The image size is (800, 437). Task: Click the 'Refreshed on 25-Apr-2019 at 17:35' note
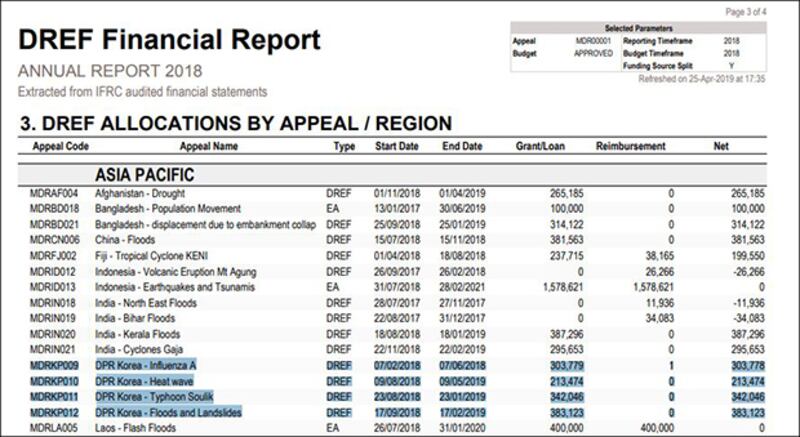pyautogui.click(x=702, y=79)
